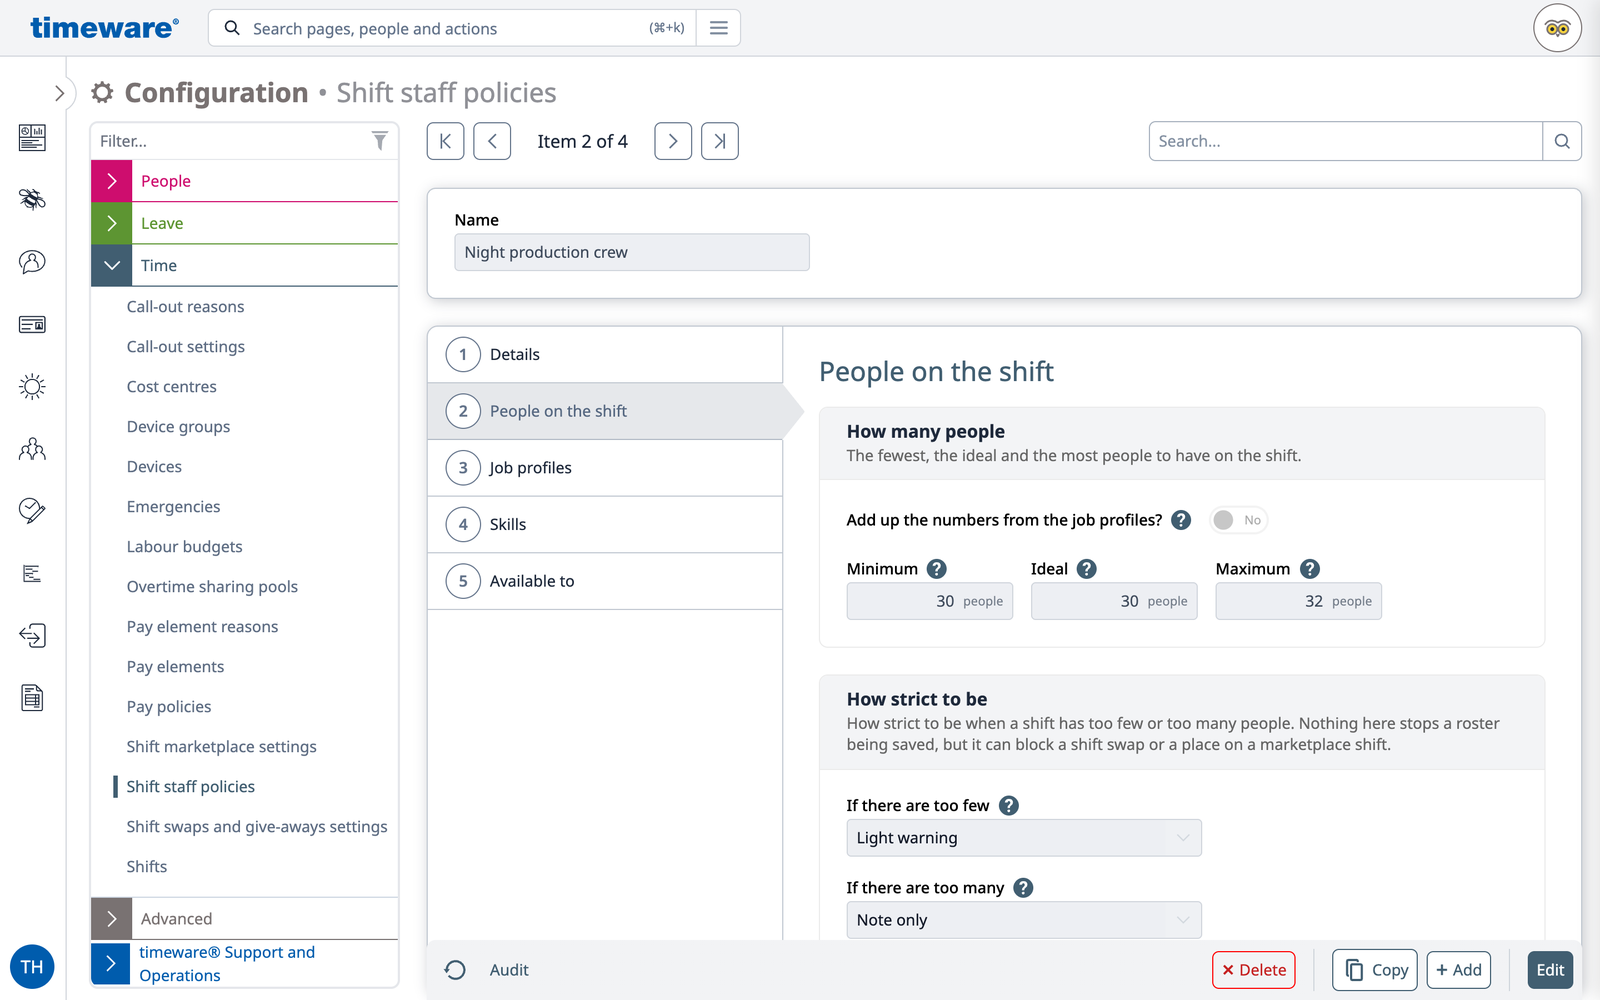Click the Delete button
The height and width of the screenshot is (1000, 1600).
point(1254,970)
